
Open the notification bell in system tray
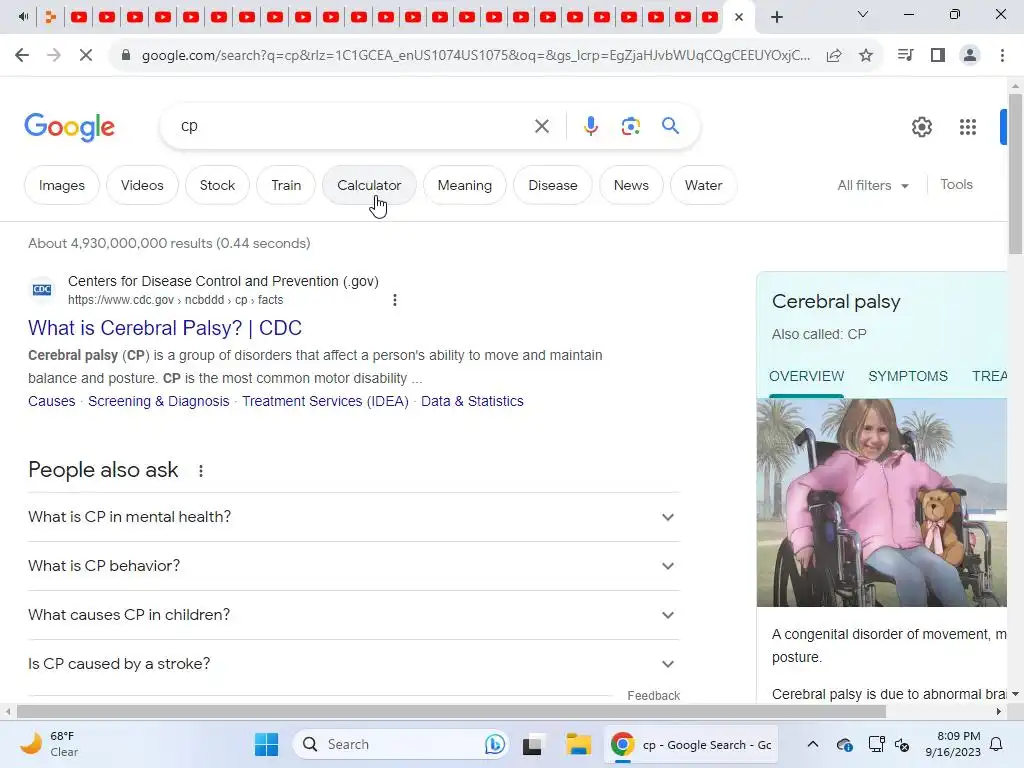tap(997, 744)
